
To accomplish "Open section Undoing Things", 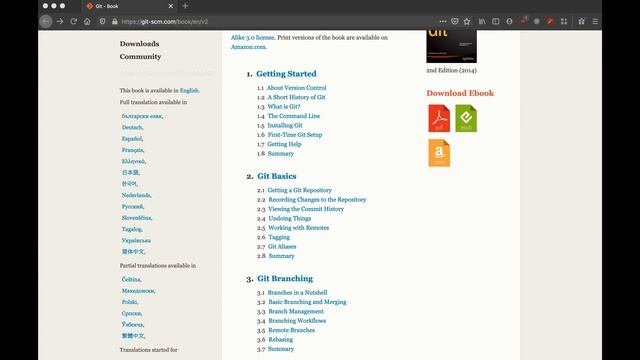I will (290, 218).
